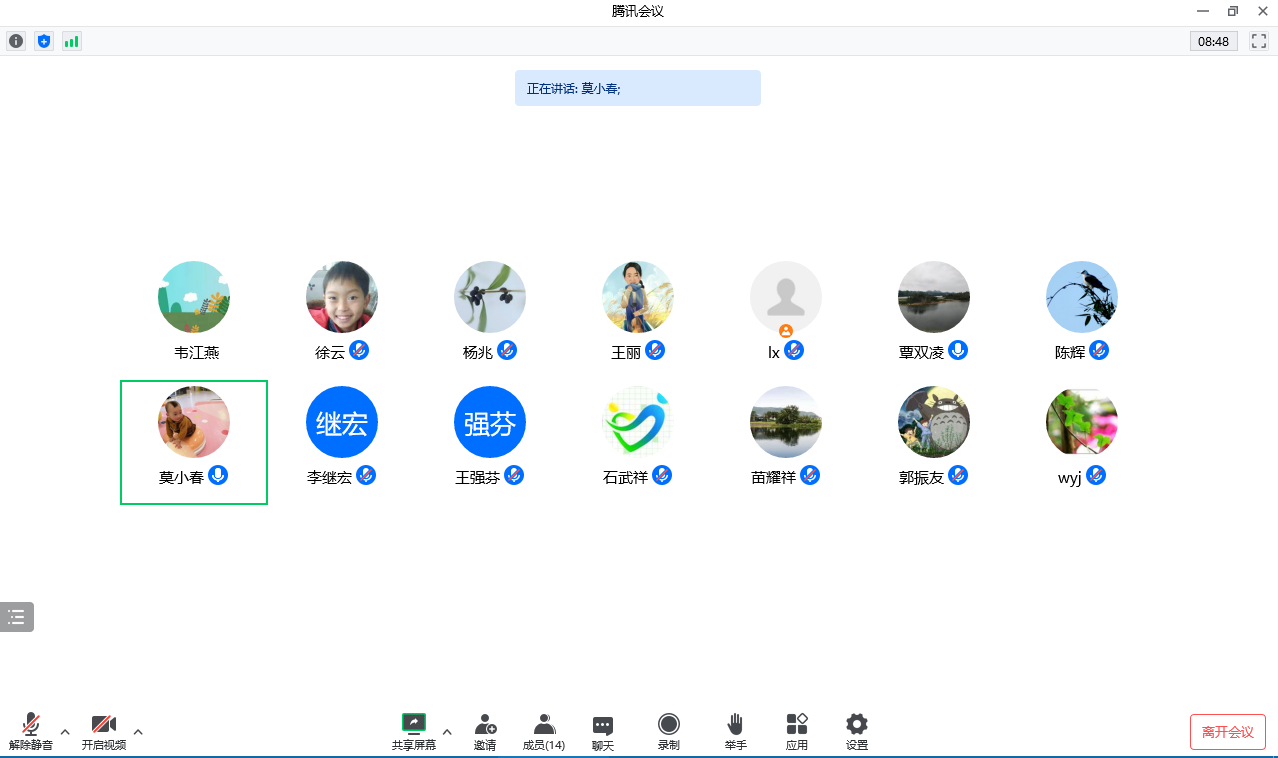
Task: Click the 腾讯会议 window title
Action: pos(638,11)
